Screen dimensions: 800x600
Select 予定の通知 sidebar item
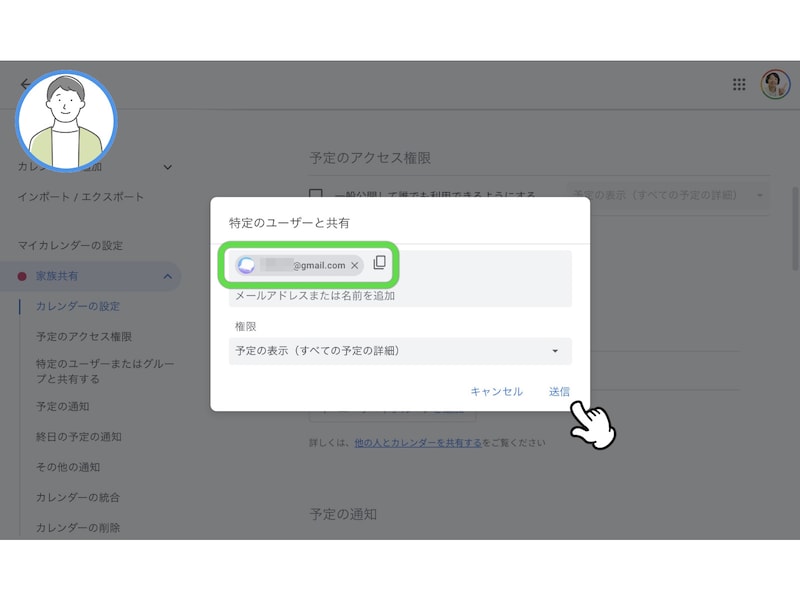click(62, 407)
